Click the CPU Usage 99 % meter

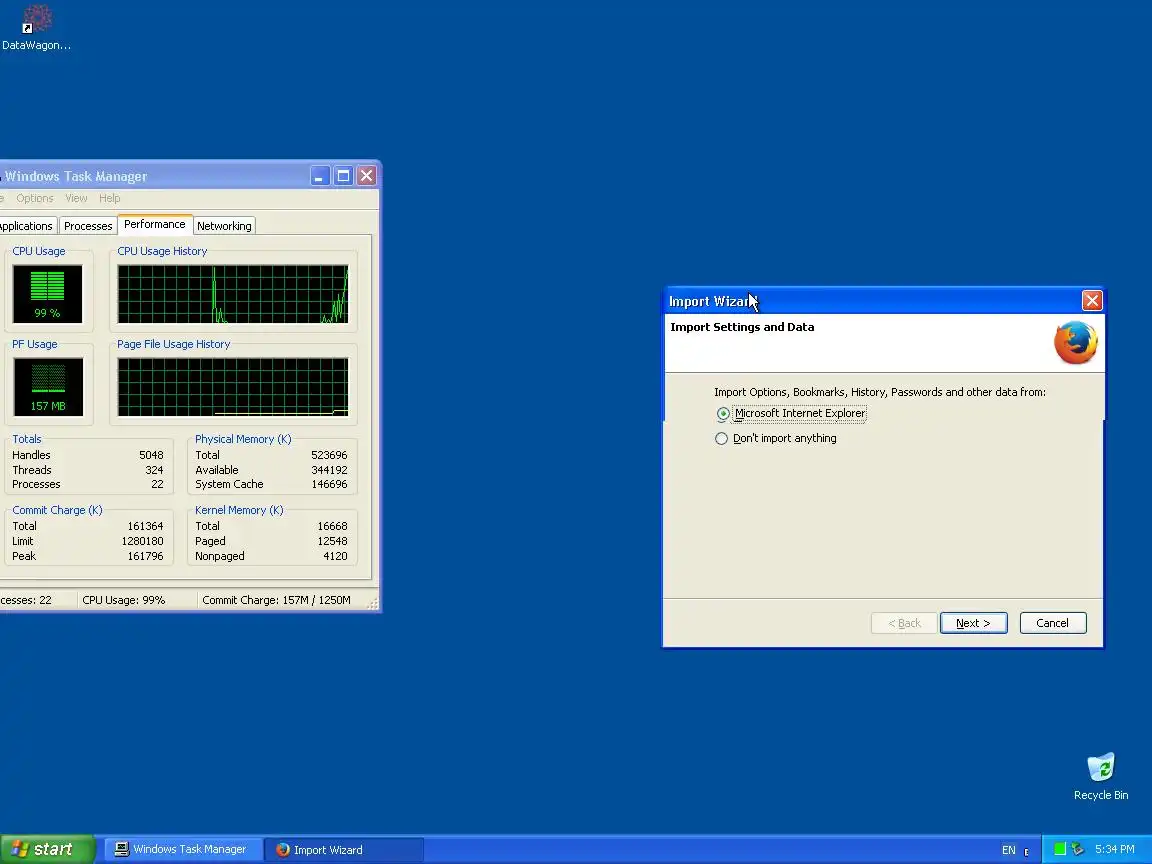point(48,294)
